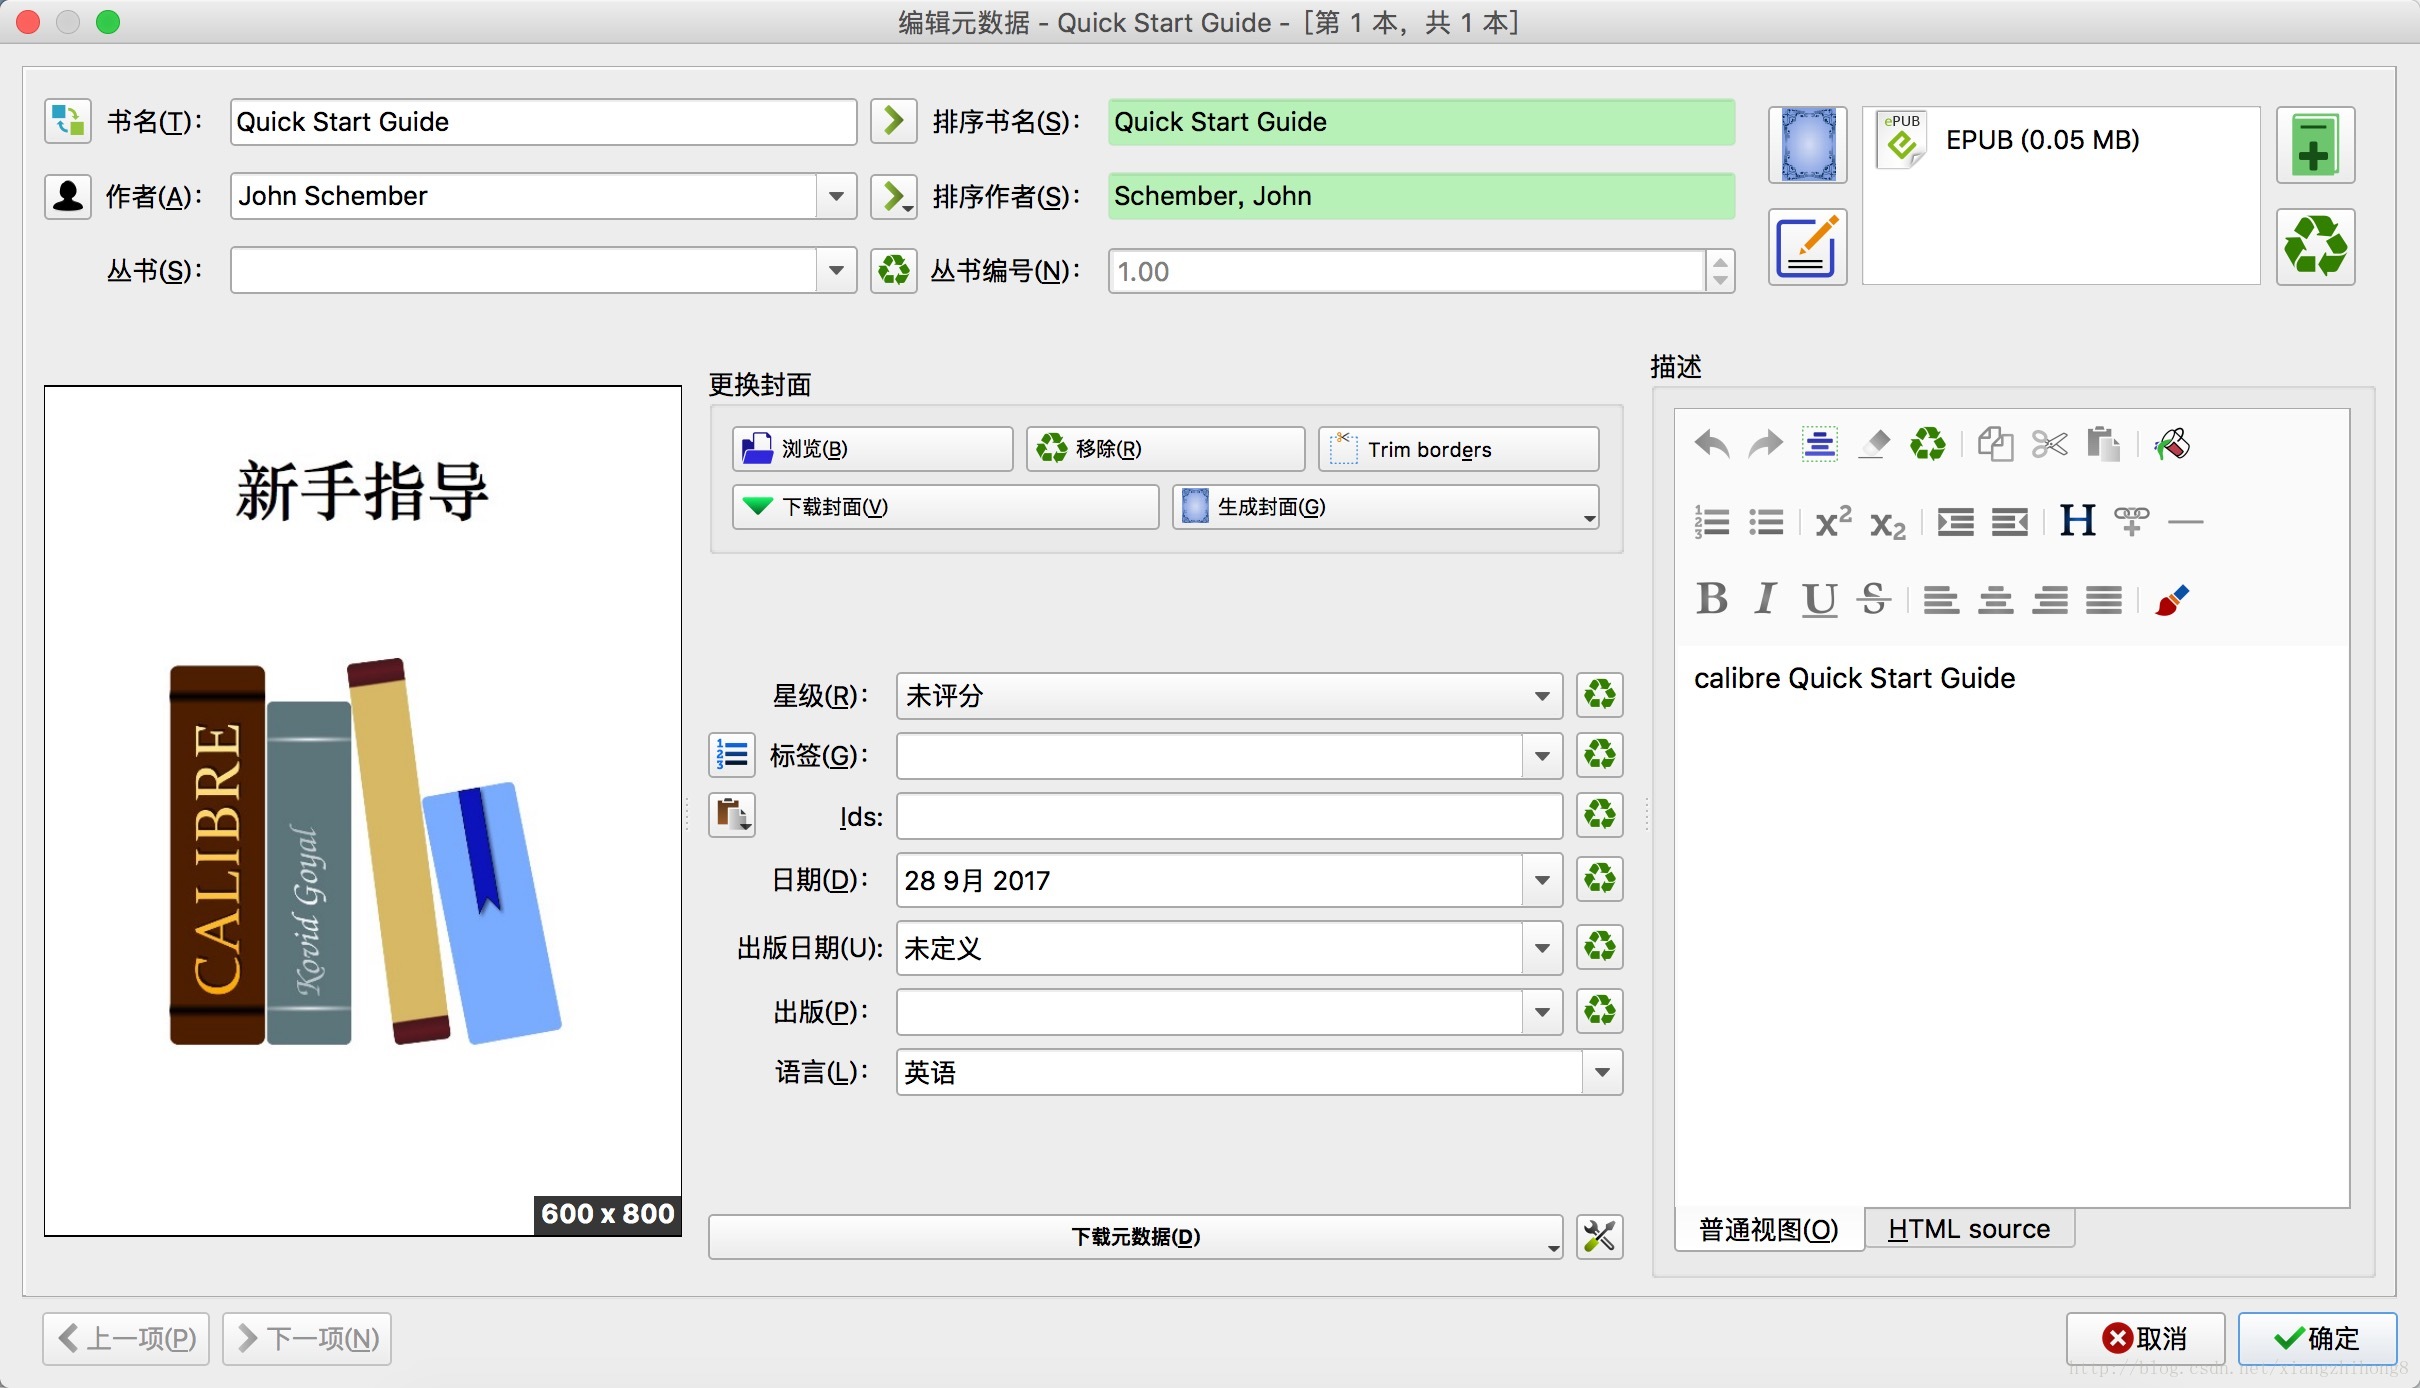Expand the author 作者 dropdown
The height and width of the screenshot is (1388, 2420).
[836, 196]
